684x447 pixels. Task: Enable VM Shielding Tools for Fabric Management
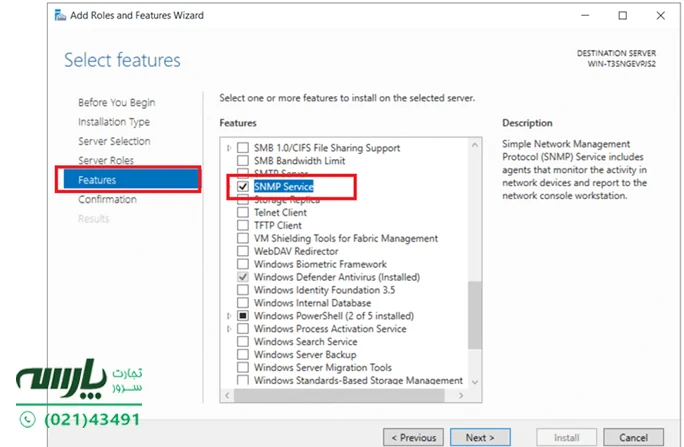tap(243, 238)
